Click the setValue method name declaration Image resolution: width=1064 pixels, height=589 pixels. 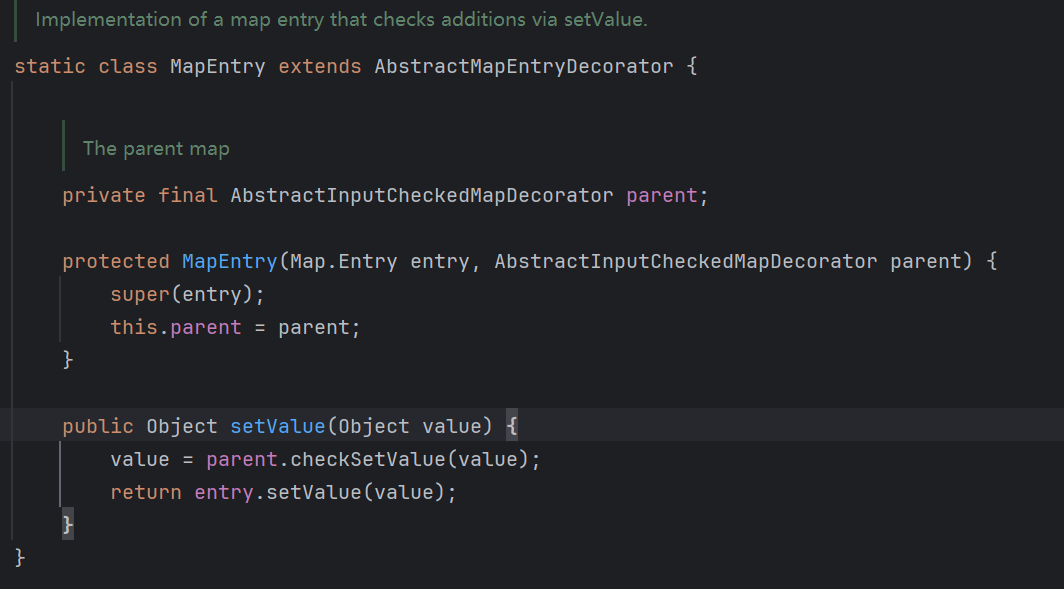[278, 426]
